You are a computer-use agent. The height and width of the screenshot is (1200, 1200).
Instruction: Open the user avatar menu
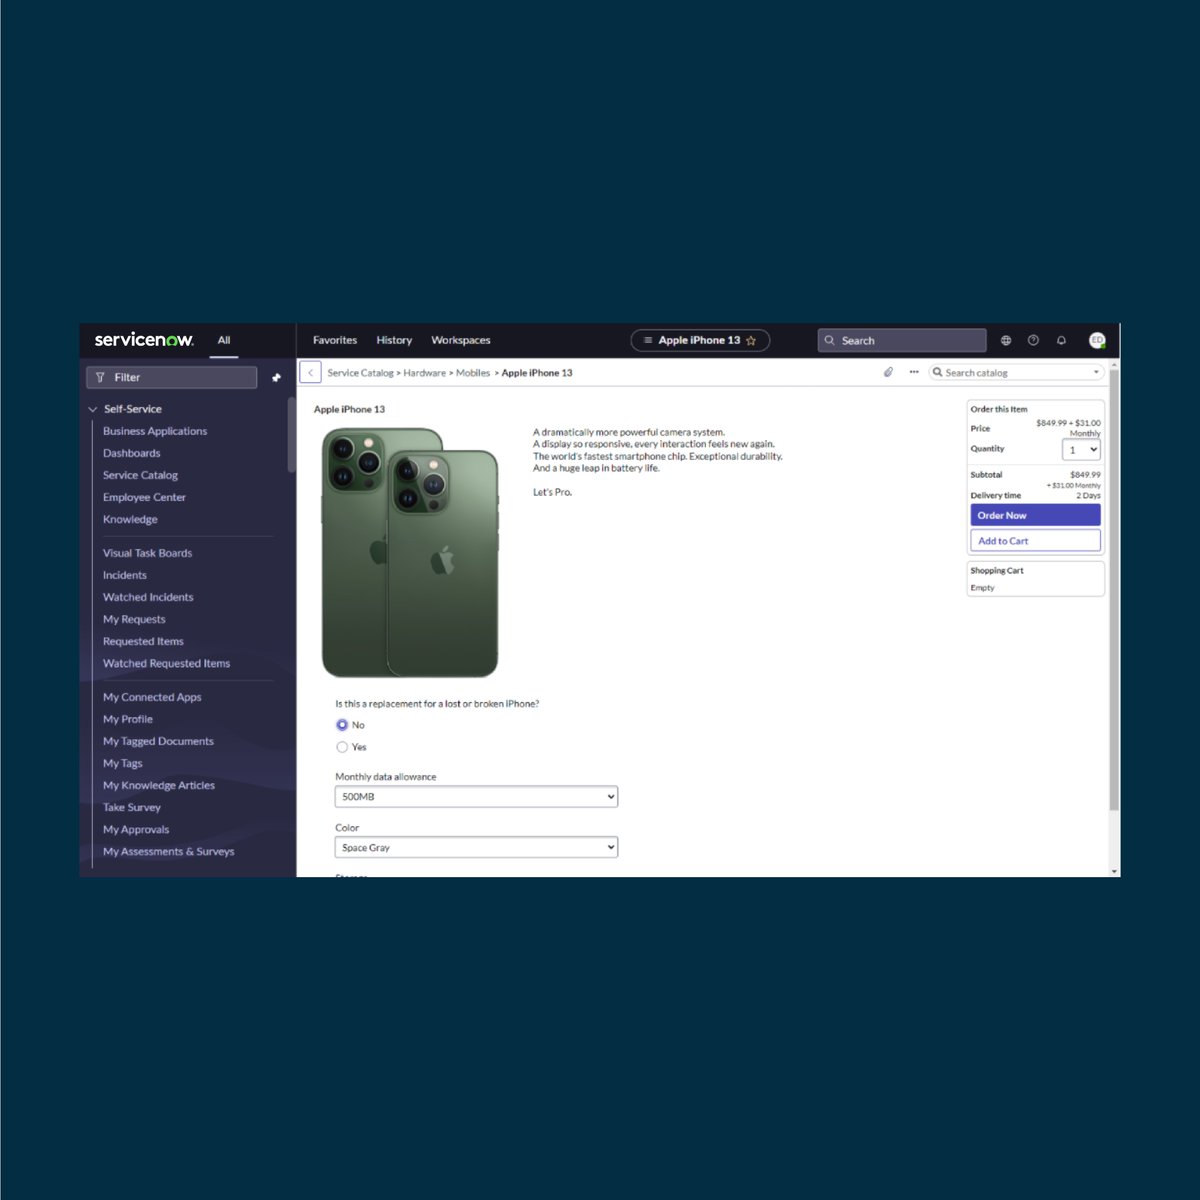[x=1097, y=340]
